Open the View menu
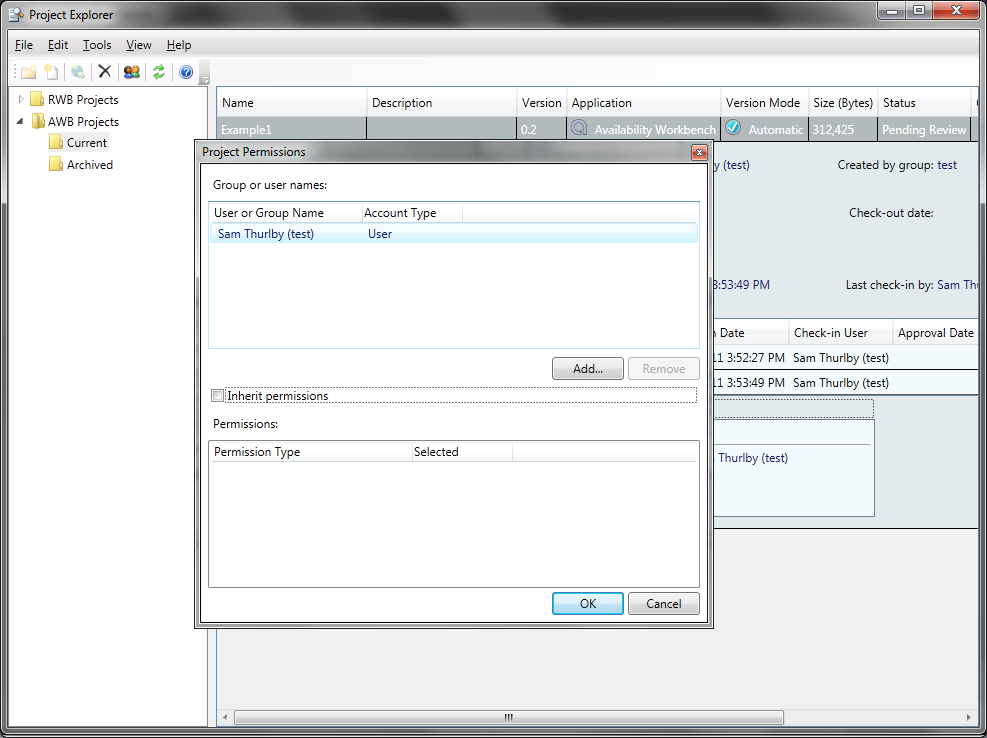 (139, 45)
